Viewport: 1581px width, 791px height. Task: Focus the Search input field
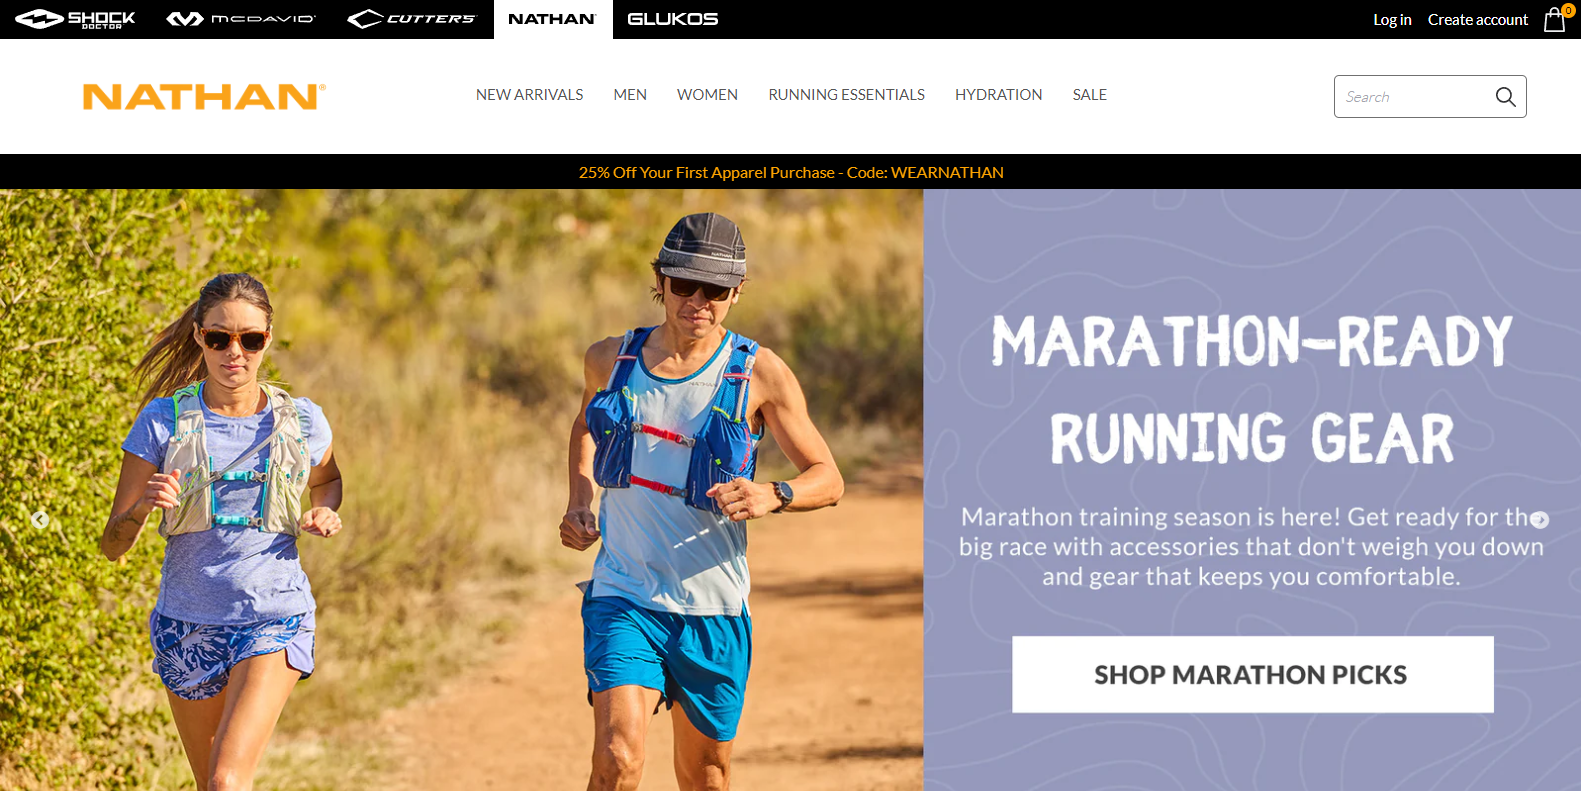(1412, 97)
